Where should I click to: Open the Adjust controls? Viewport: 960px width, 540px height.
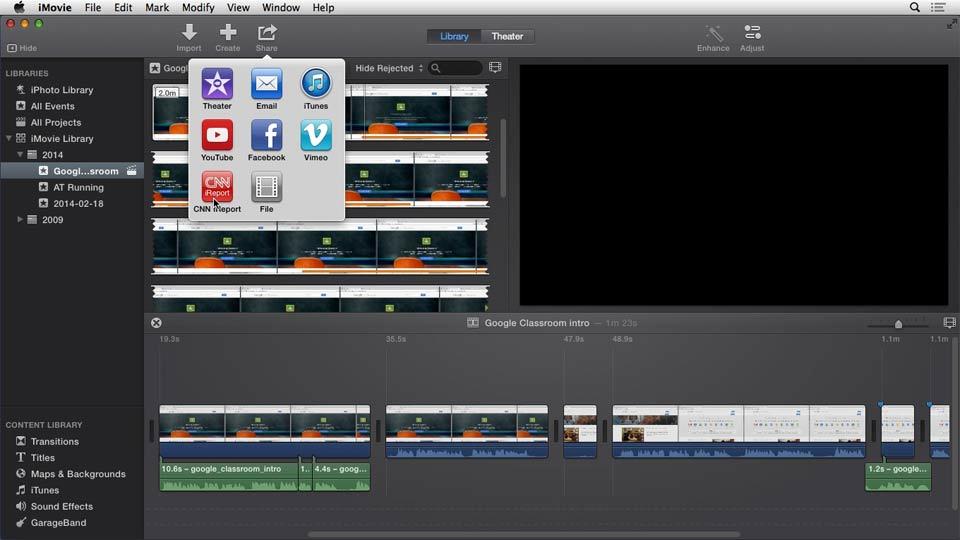752,38
